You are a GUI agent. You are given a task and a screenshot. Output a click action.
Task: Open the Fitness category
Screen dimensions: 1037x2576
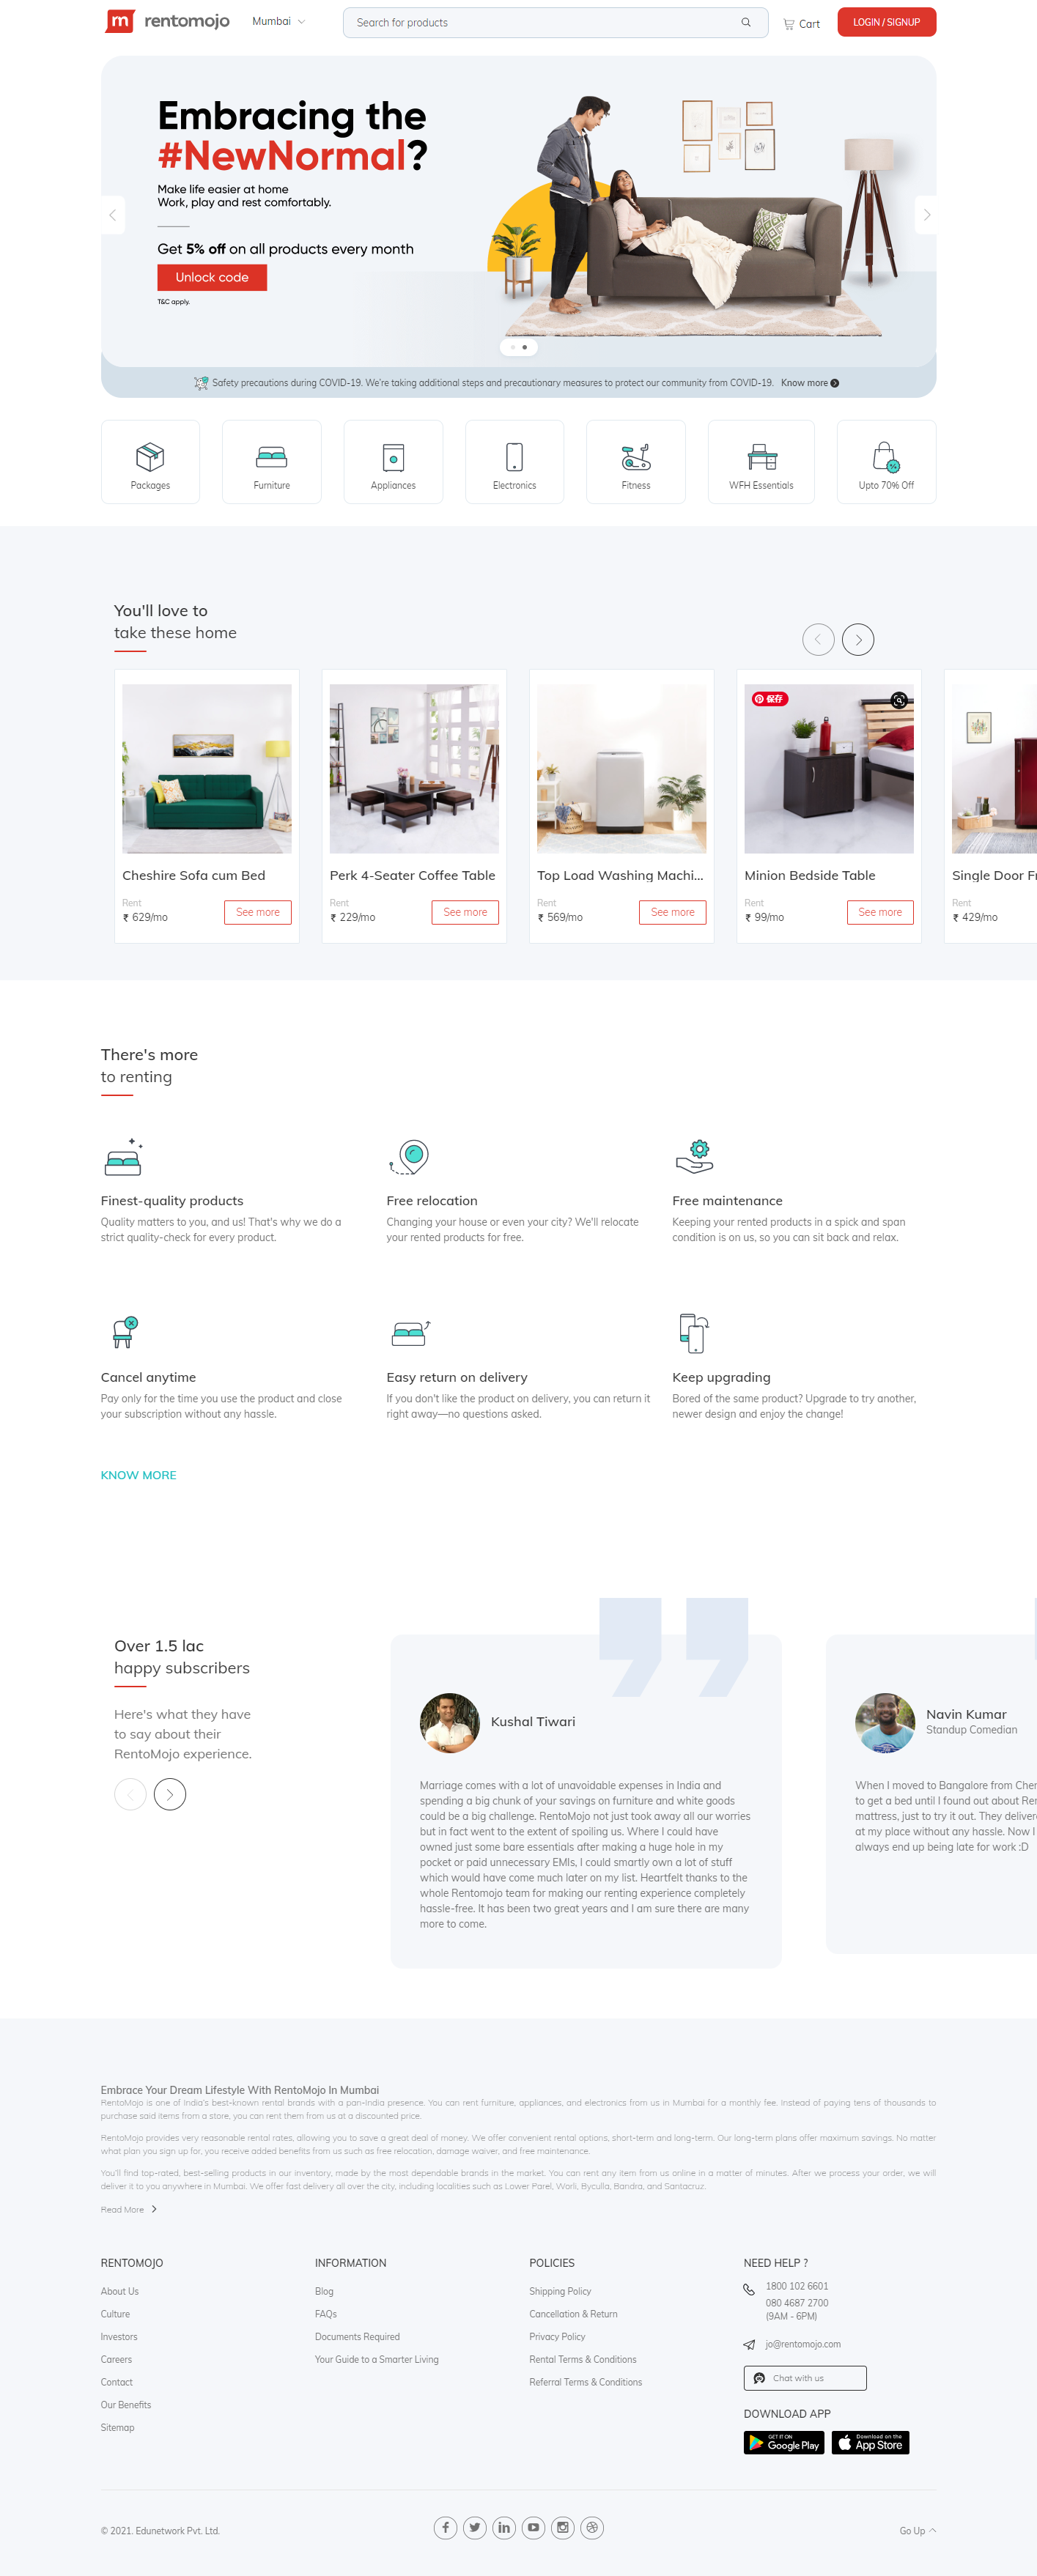tap(636, 462)
